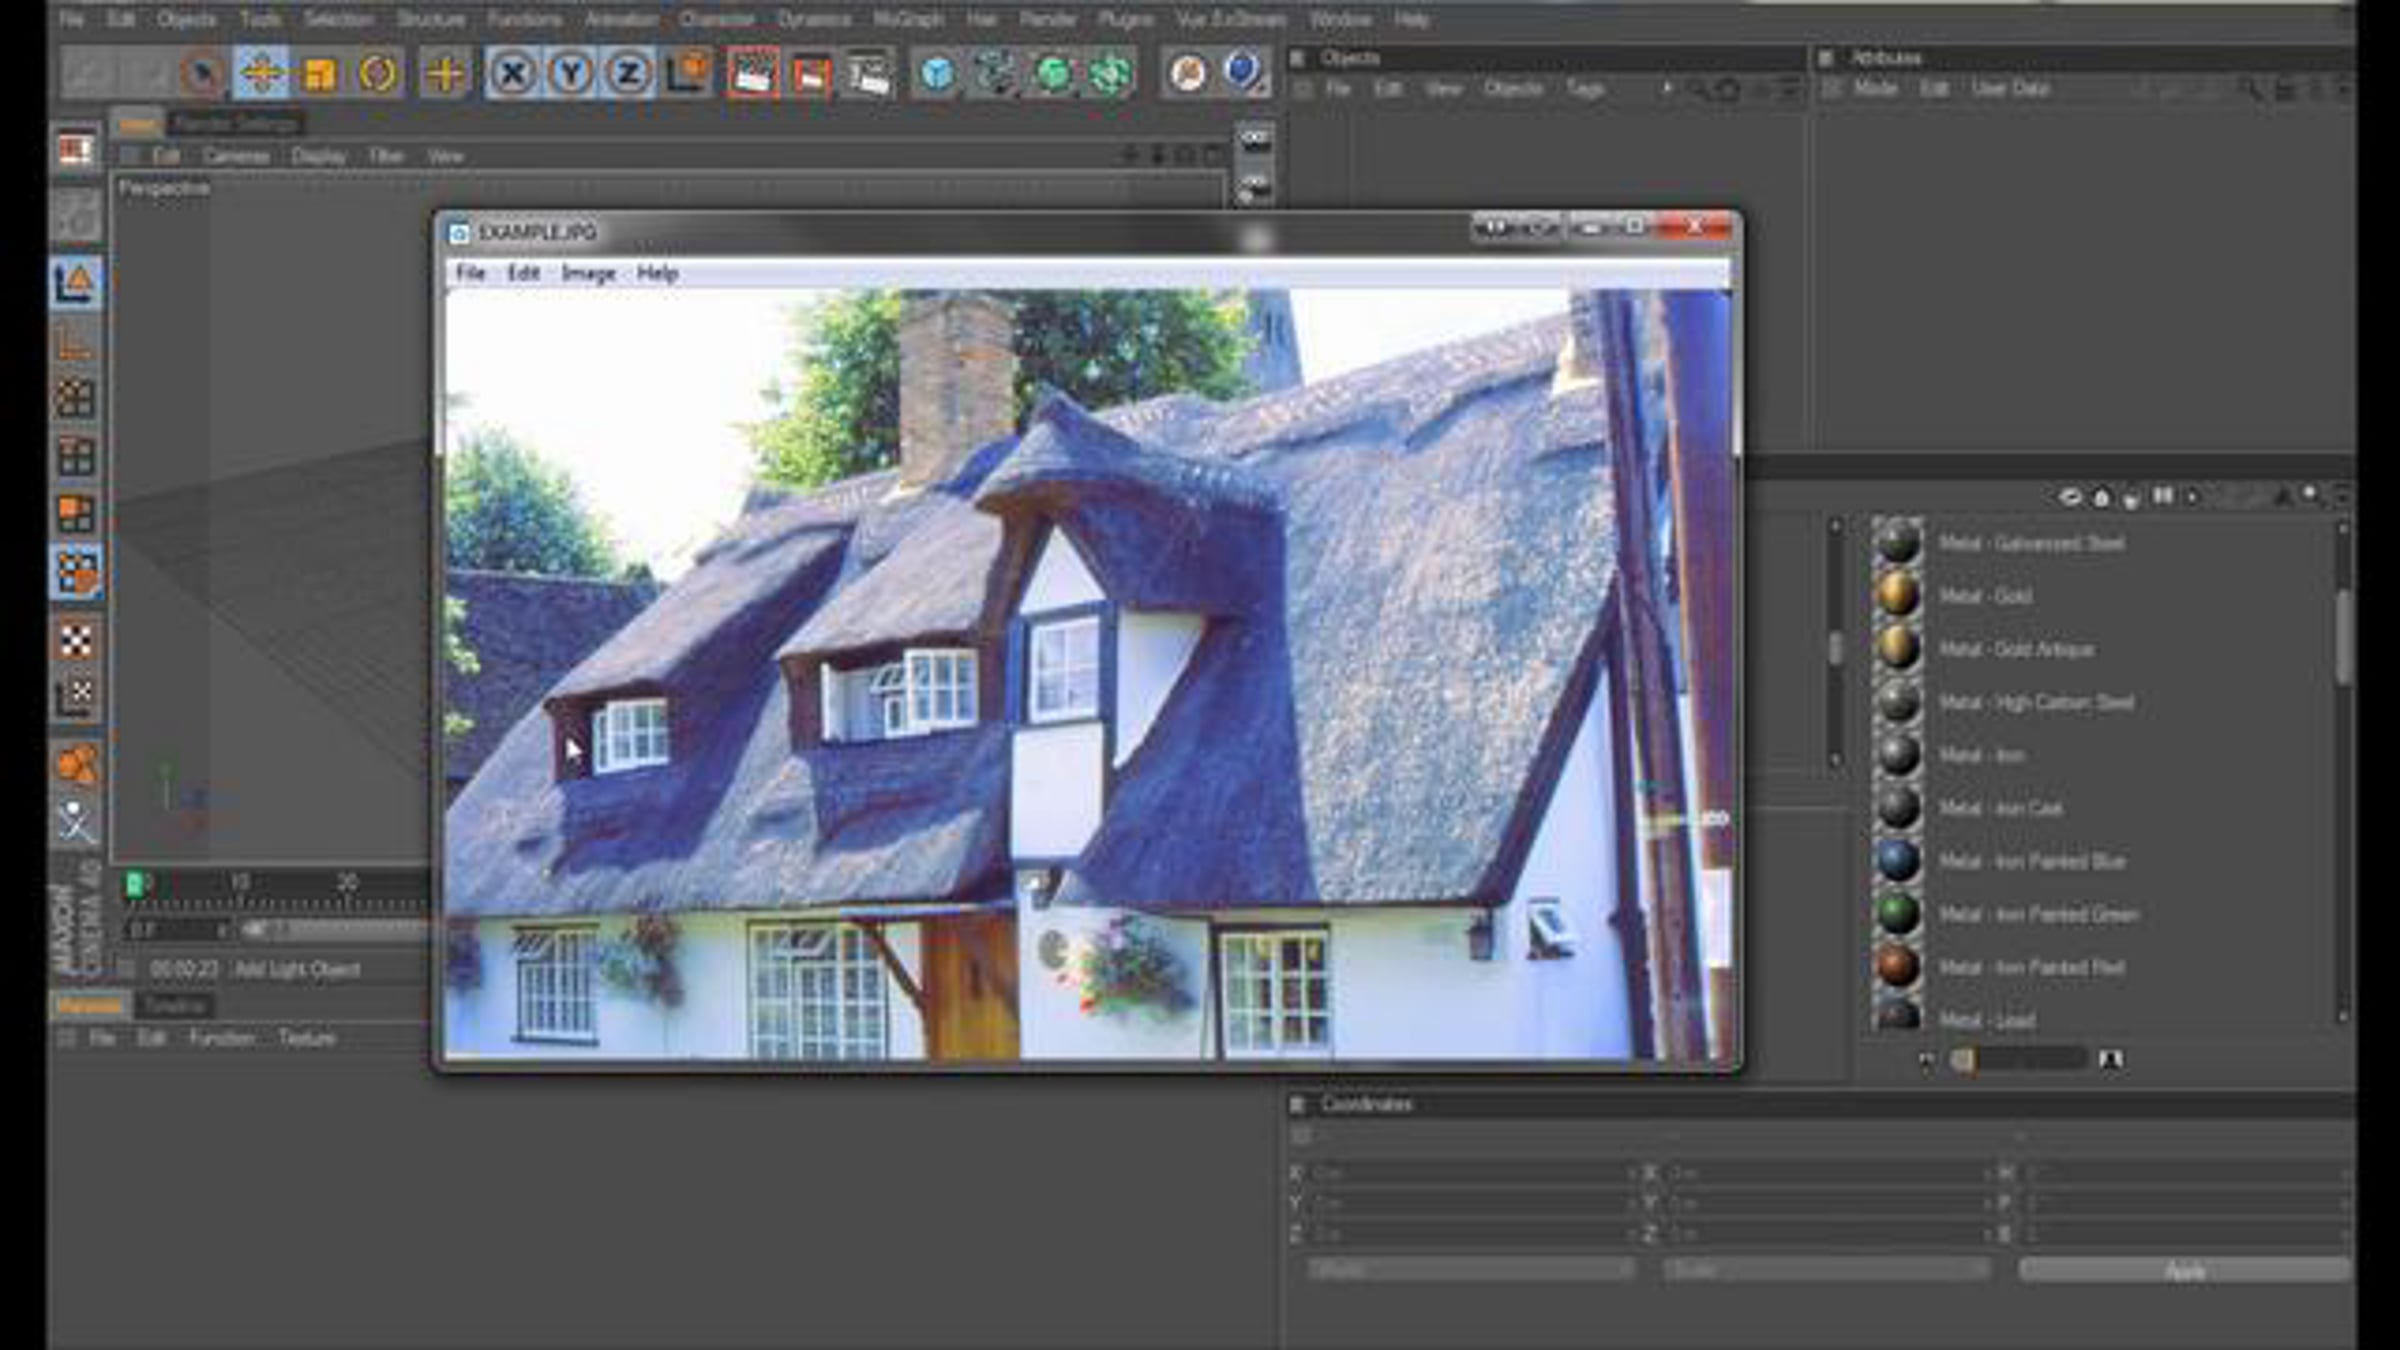The height and width of the screenshot is (1350, 2400).
Task: Click the green HyperNURBS icon
Action: point(1053,73)
